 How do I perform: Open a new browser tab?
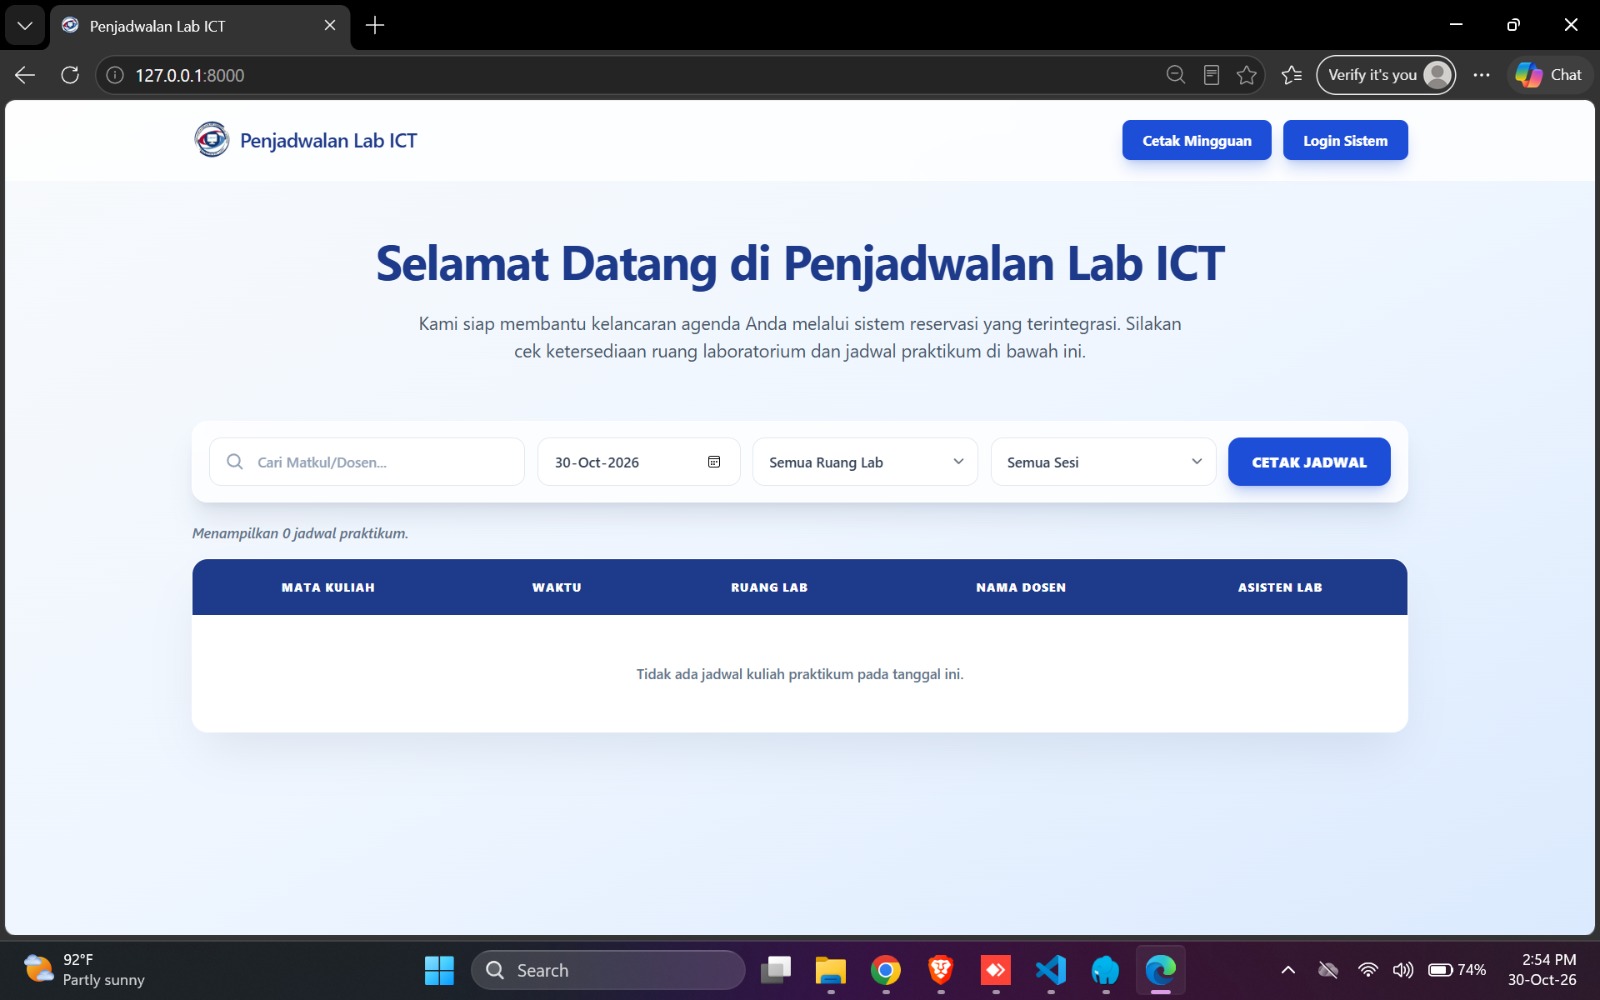point(375,26)
